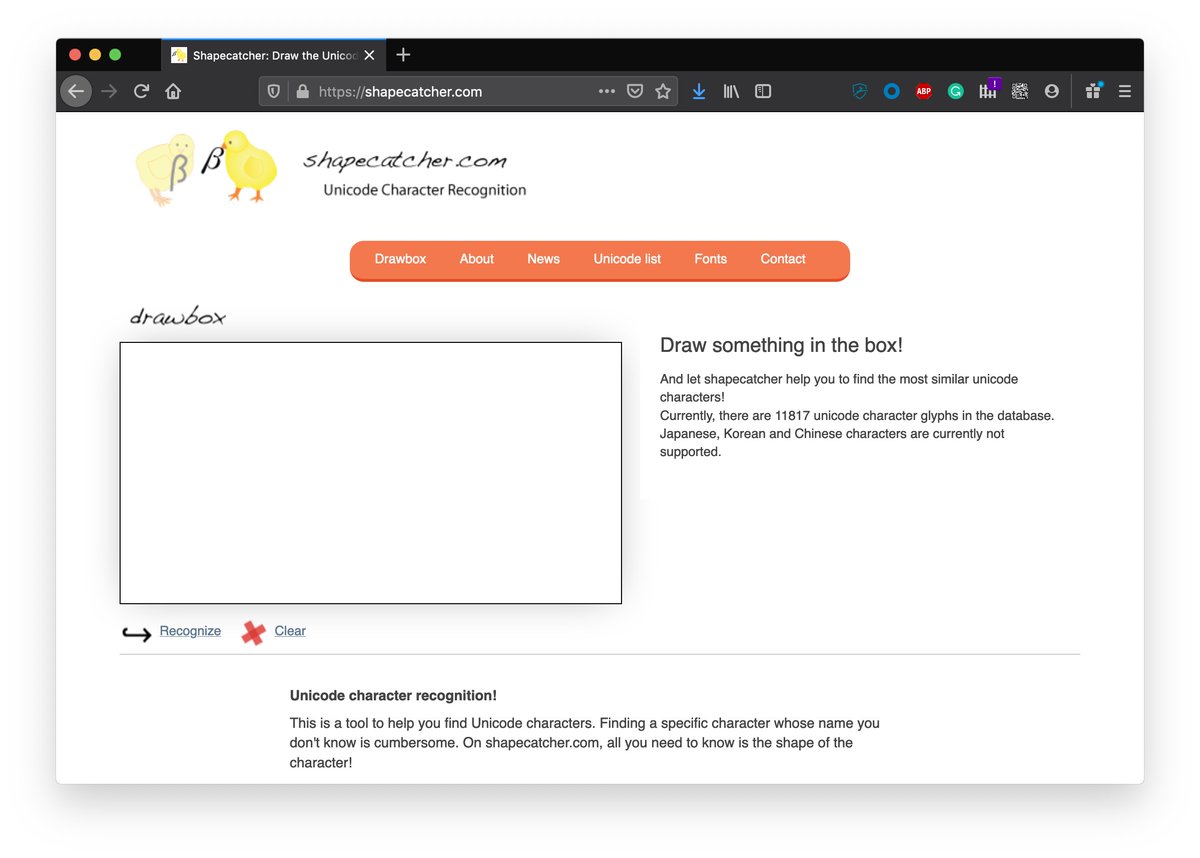The width and height of the screenshot is (1200, 858).
Task: Click the 'Draw something in the box!' heading
Action: point(781,345)
